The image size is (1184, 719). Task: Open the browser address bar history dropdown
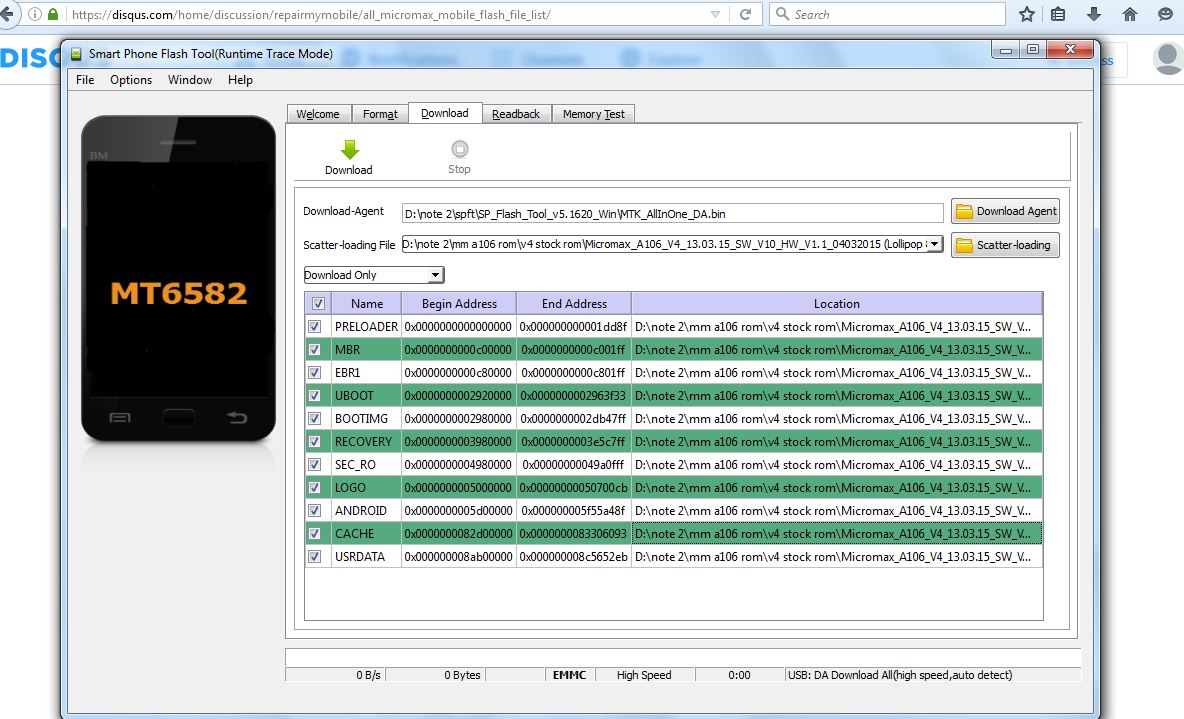715,14
